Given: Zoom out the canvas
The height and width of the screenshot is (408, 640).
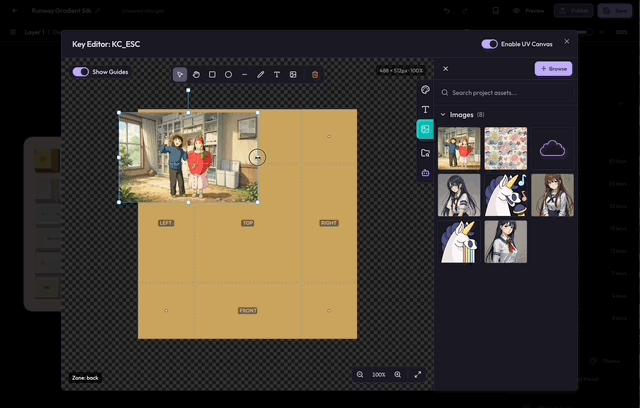Looking at the screenshot, I should 360,375.
